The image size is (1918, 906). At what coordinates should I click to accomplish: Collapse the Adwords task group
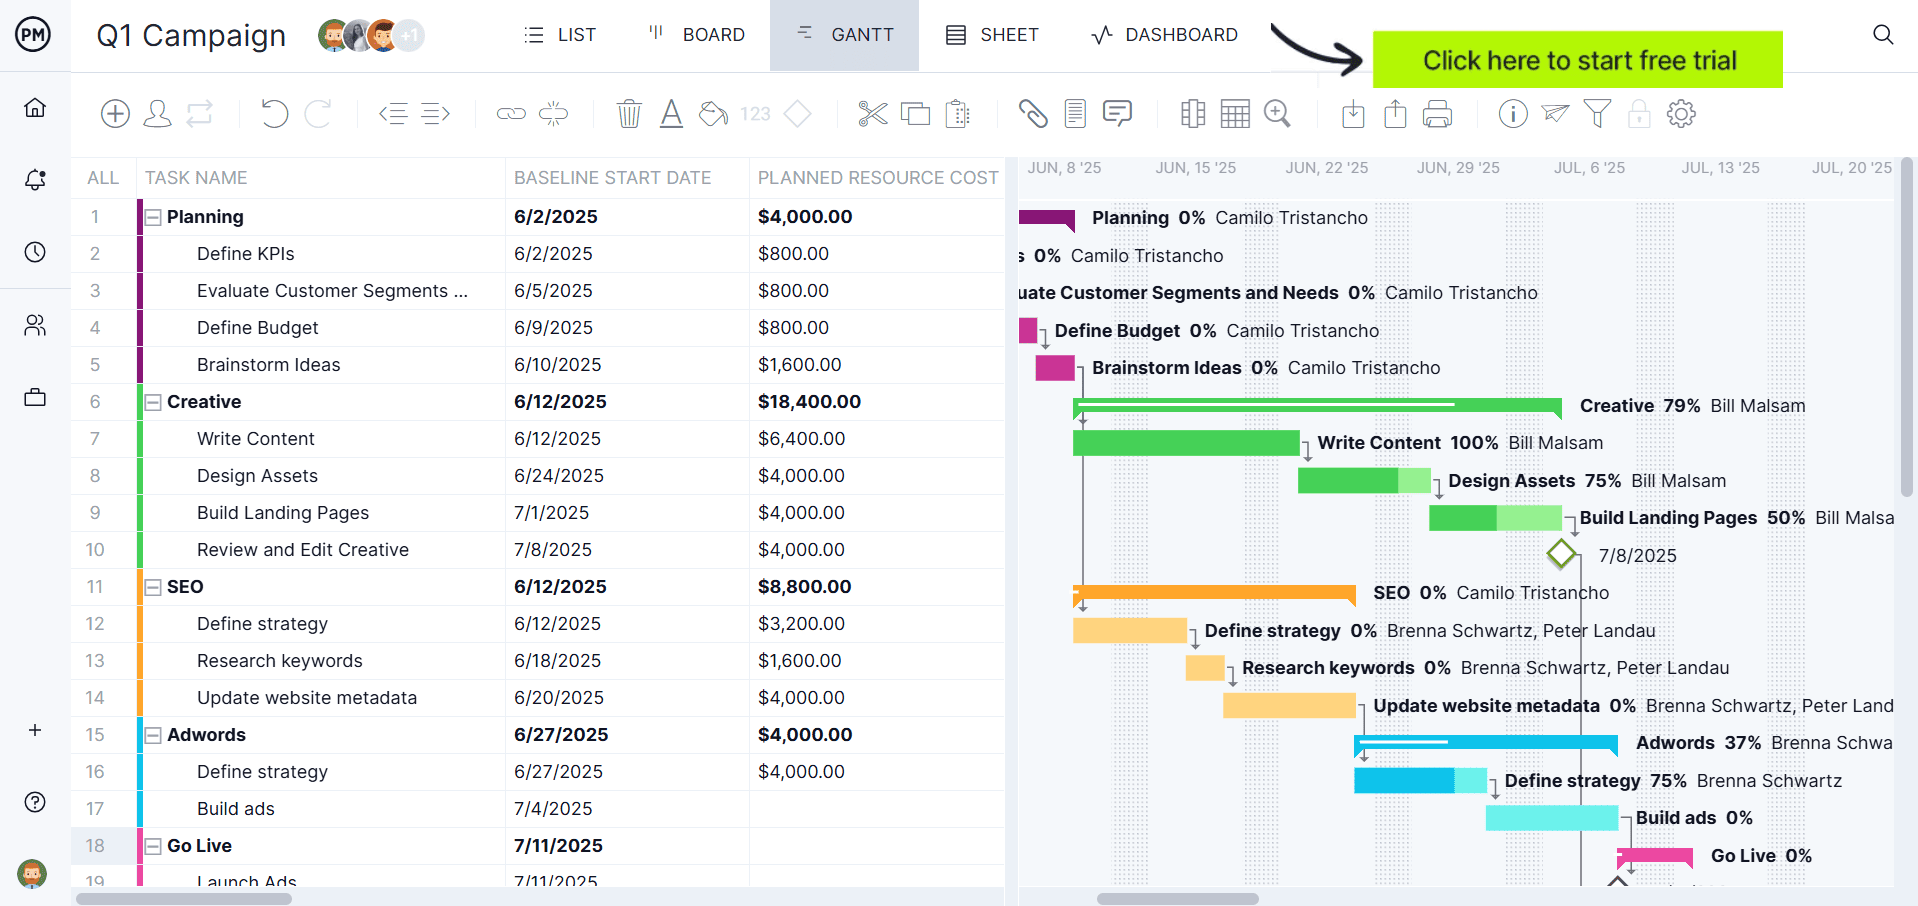click(x=152, y=735)
